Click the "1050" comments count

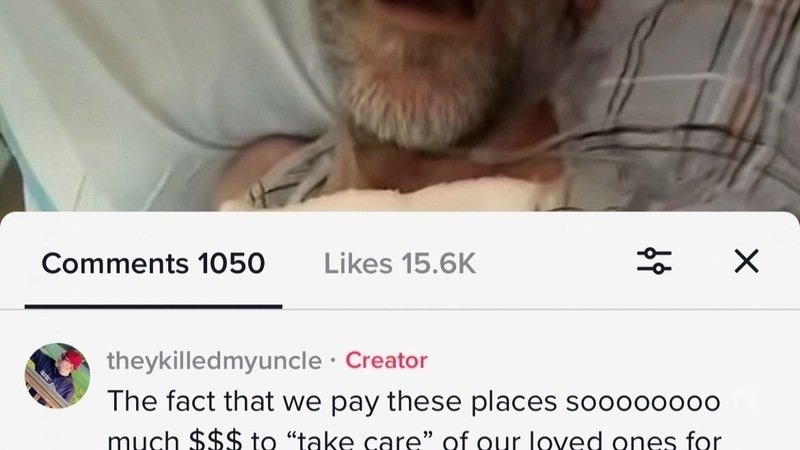[232, 264]
